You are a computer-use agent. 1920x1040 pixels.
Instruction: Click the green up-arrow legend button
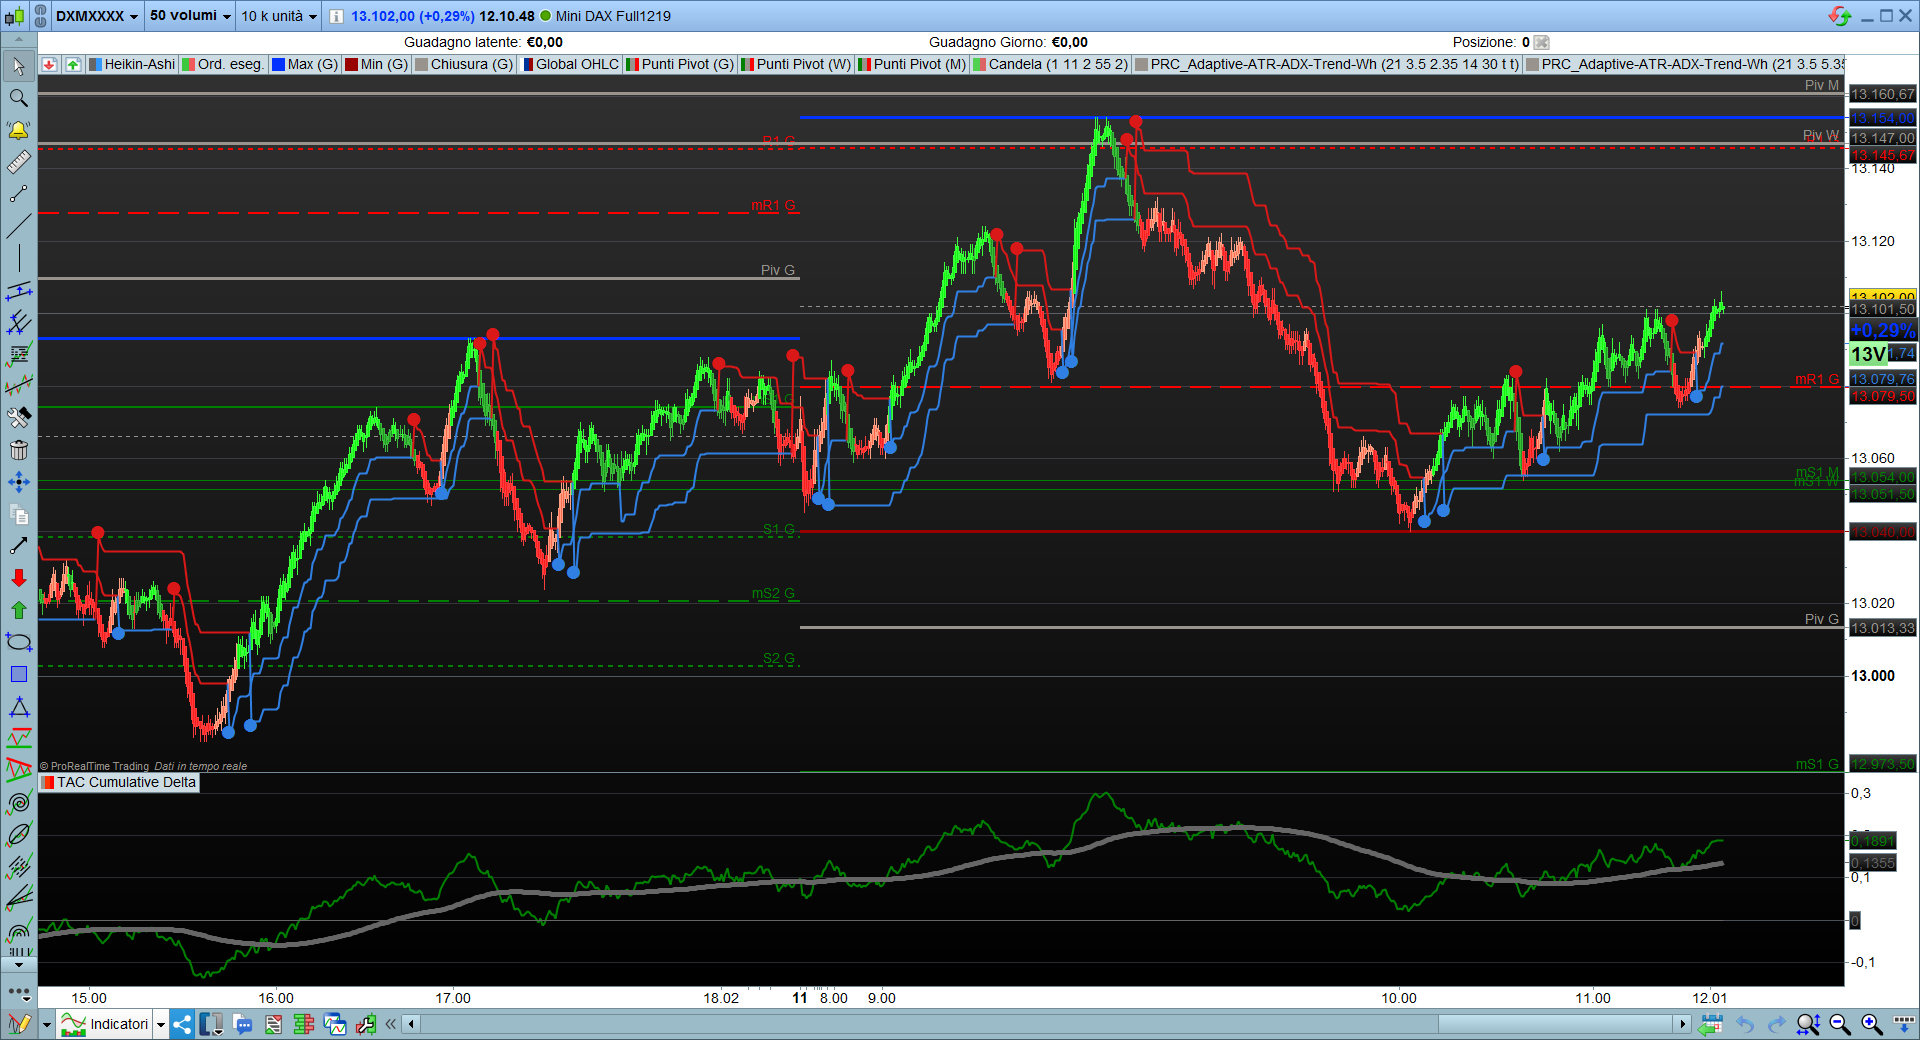tap(73, 64)
